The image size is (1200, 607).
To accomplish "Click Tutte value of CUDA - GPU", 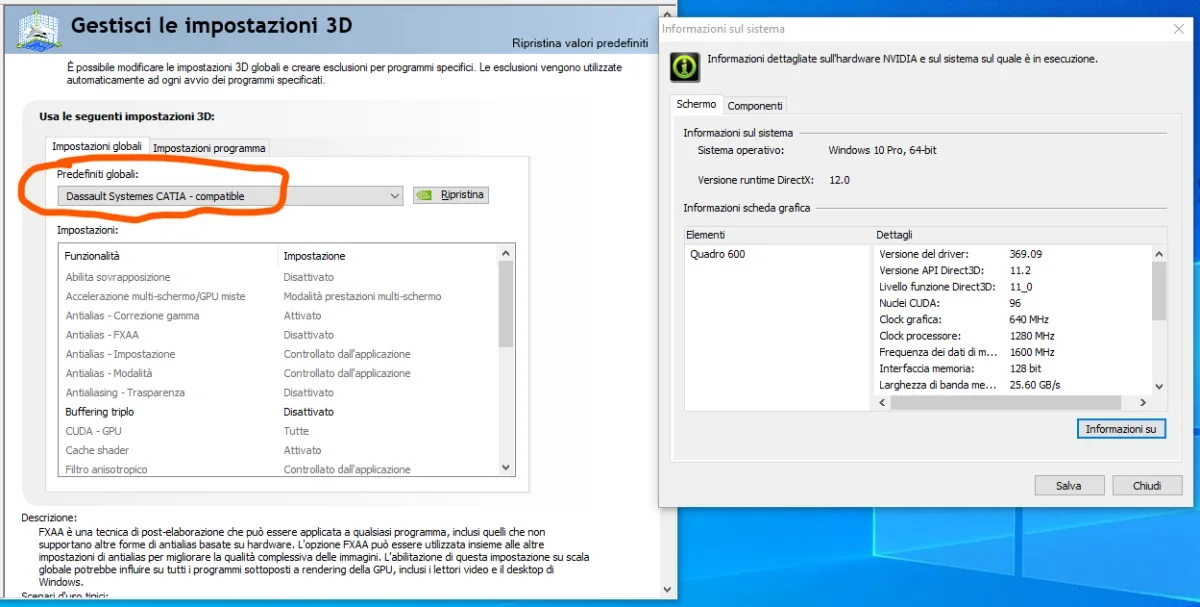I will click(x=296, y=431).
